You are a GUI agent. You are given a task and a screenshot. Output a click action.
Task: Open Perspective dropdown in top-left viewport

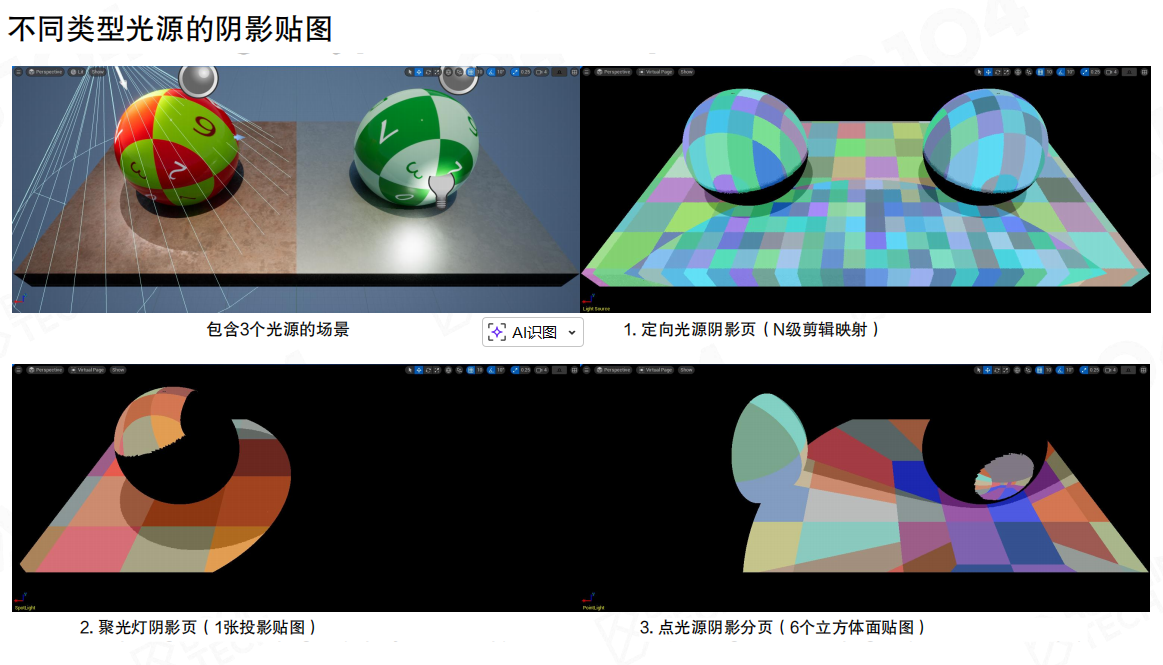tap(45, 72)
